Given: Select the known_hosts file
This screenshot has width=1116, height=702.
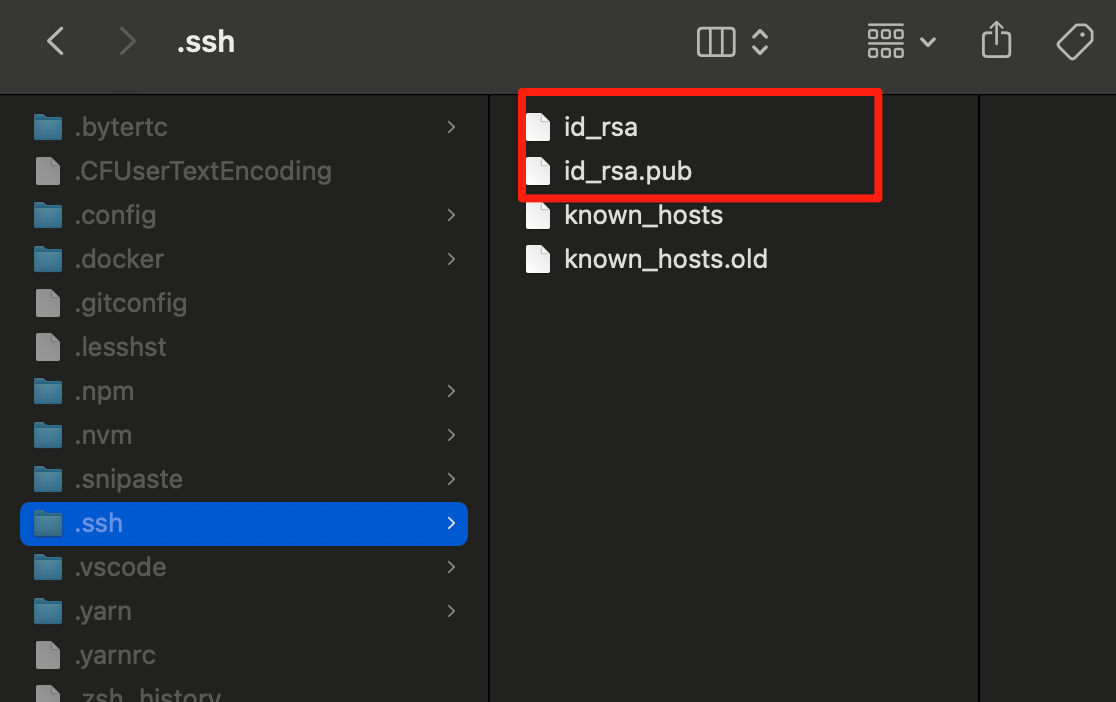Looking at the screenshot, I should point(643,216).
